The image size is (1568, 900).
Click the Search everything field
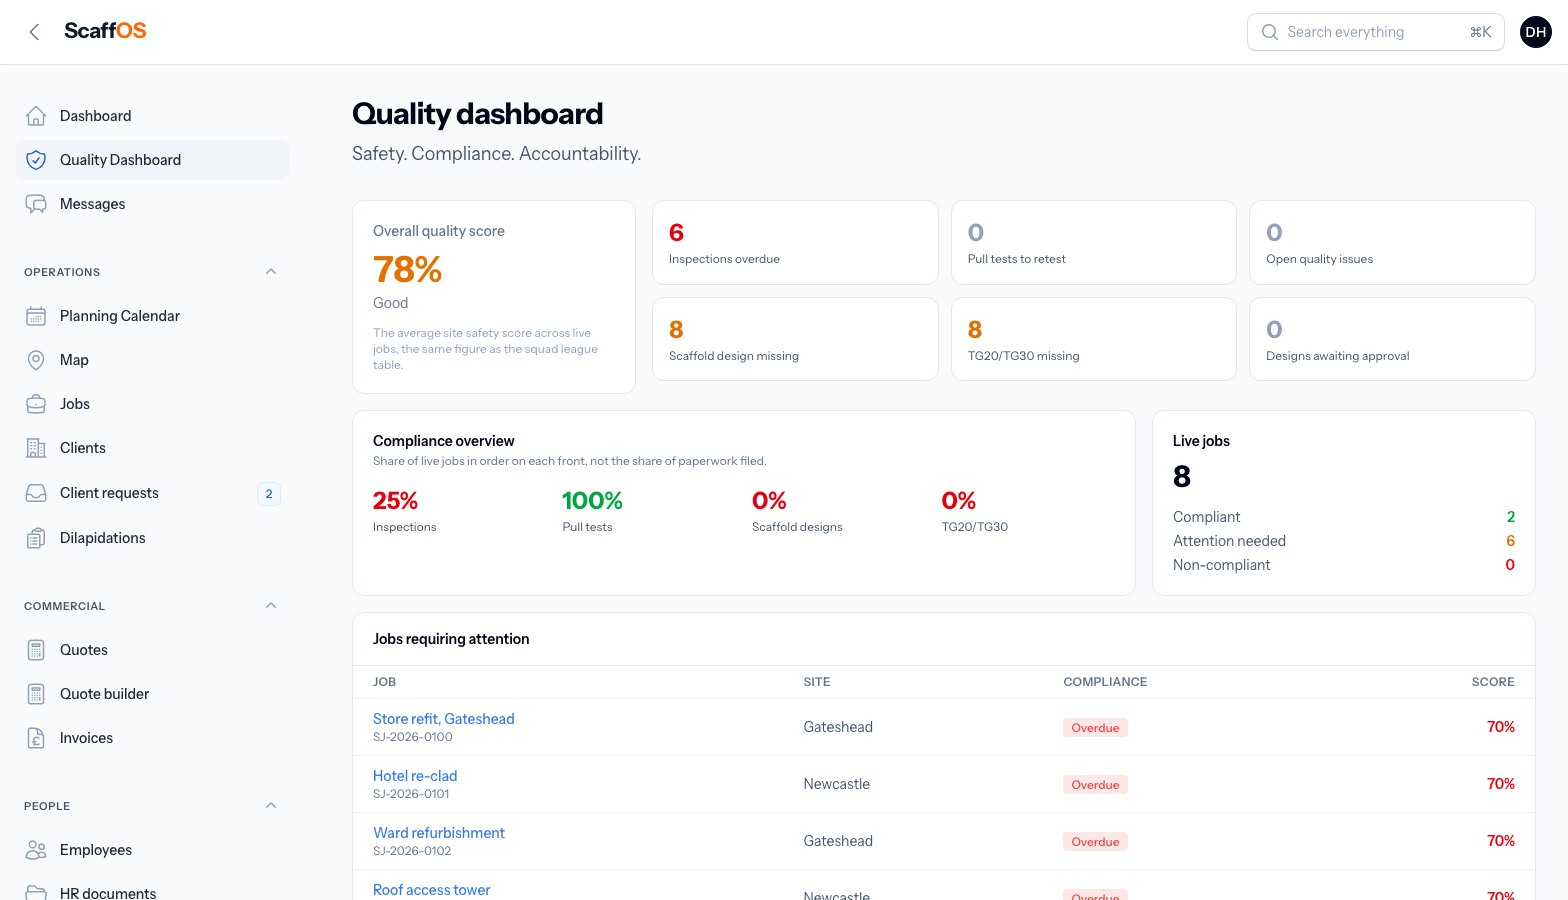(x=1376, y=32)
